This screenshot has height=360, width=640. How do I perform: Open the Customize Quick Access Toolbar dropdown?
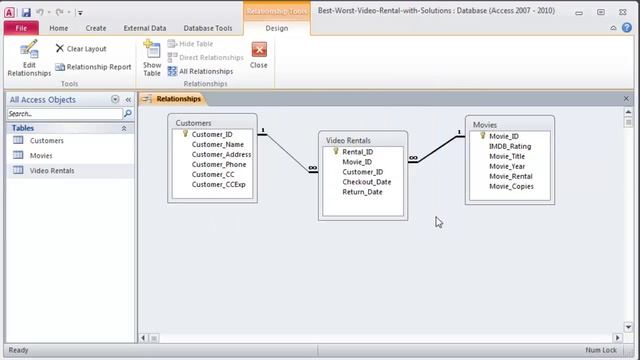[80, 13]
